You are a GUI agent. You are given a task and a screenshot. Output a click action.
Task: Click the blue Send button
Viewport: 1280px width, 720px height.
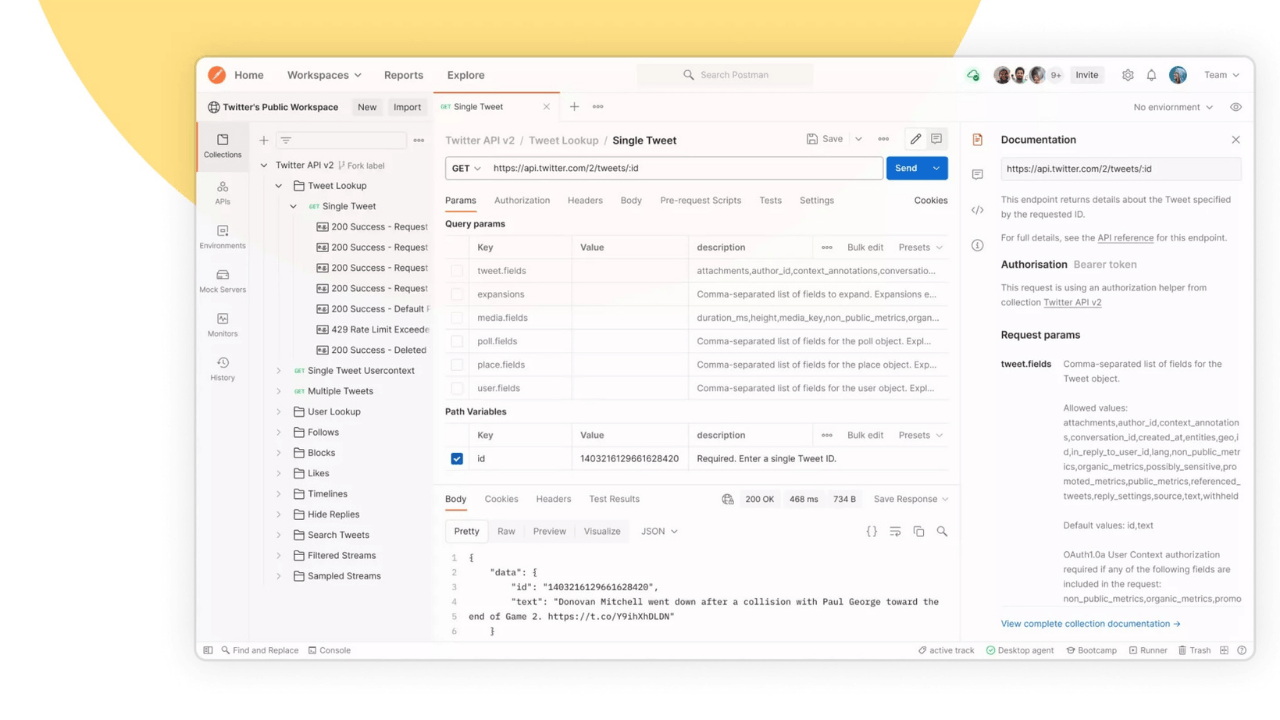click(906, 168)
